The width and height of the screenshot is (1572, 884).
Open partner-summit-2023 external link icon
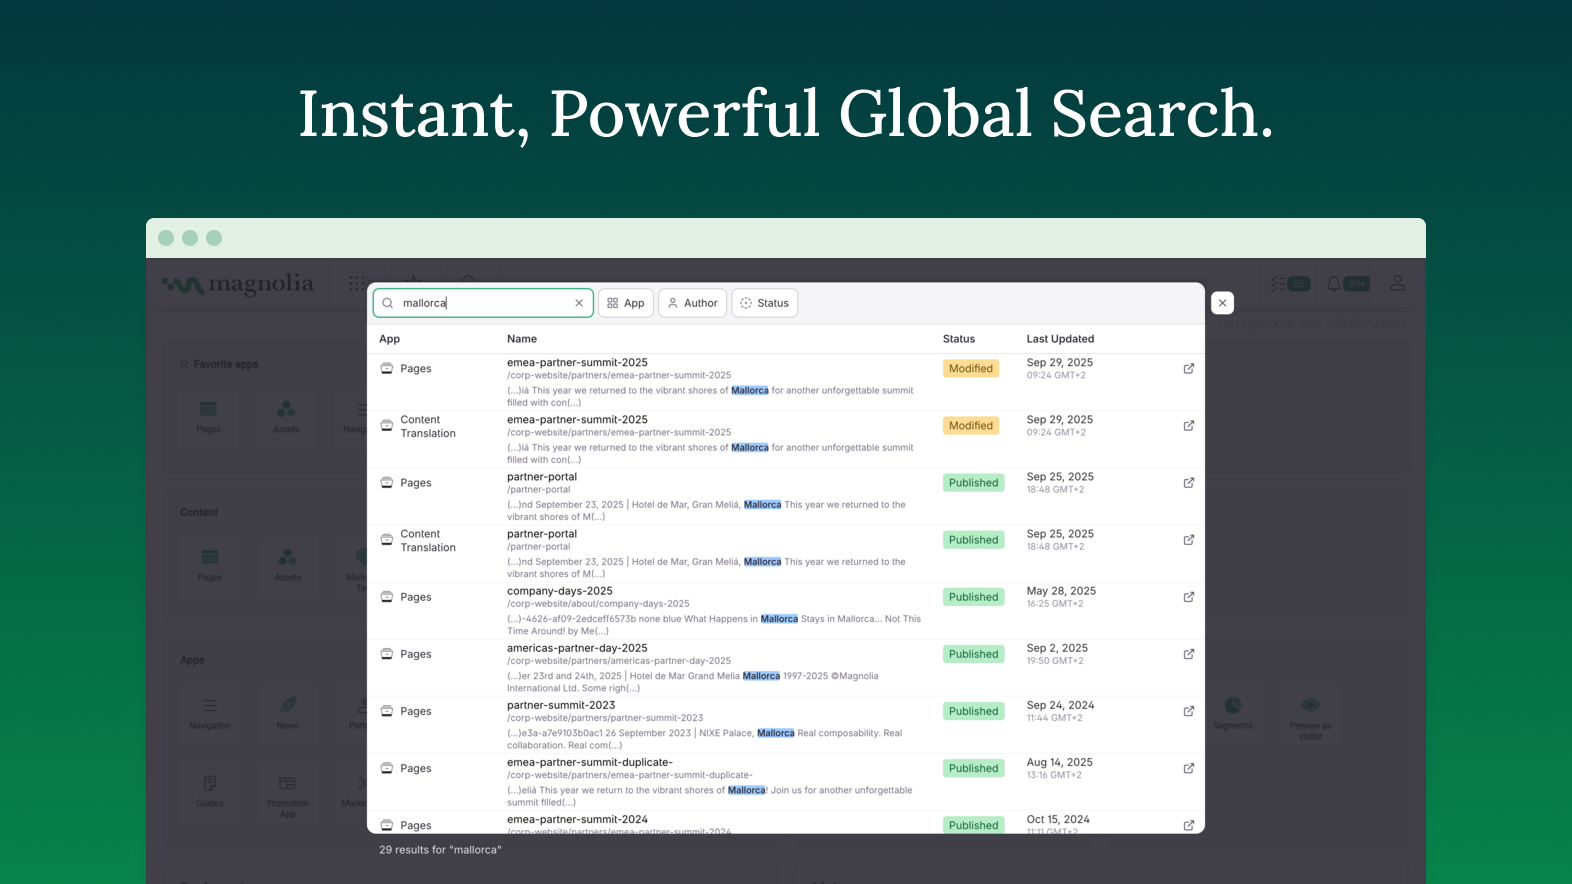(x=1189, y=711)
